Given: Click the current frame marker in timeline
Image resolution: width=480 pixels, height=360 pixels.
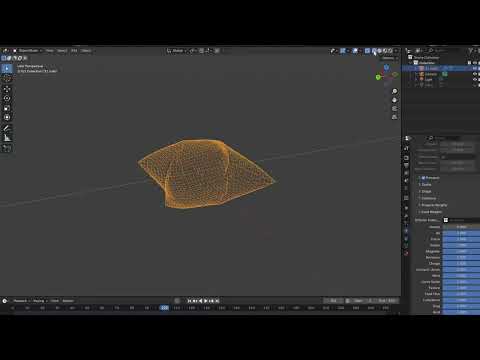Looking at the screenshot, I should click(164, 308).
